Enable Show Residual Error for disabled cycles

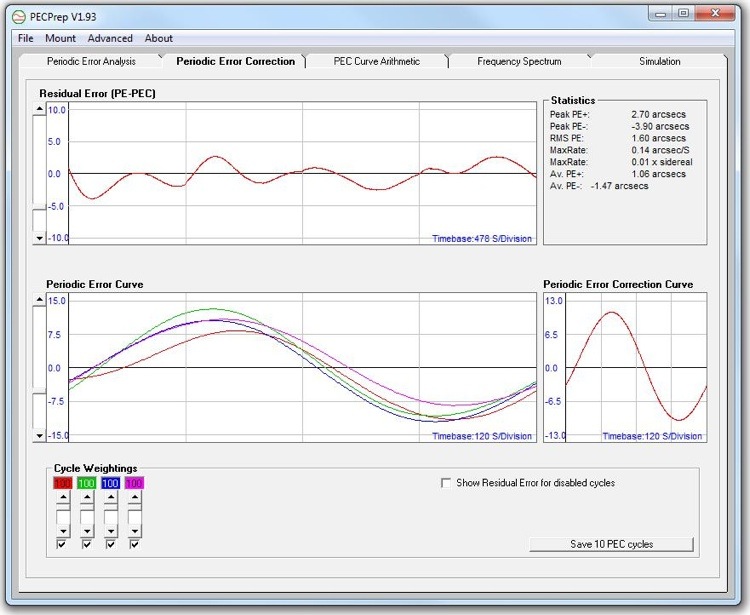point(446,483)
